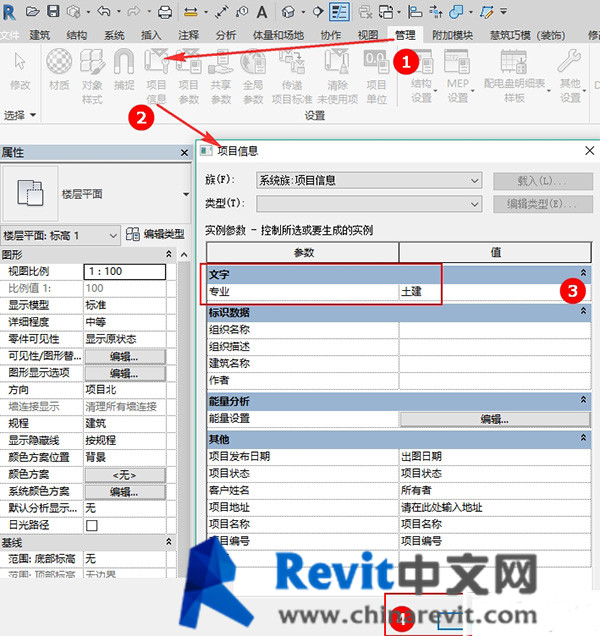Open the Materials (材质) tool

point(59,70)
